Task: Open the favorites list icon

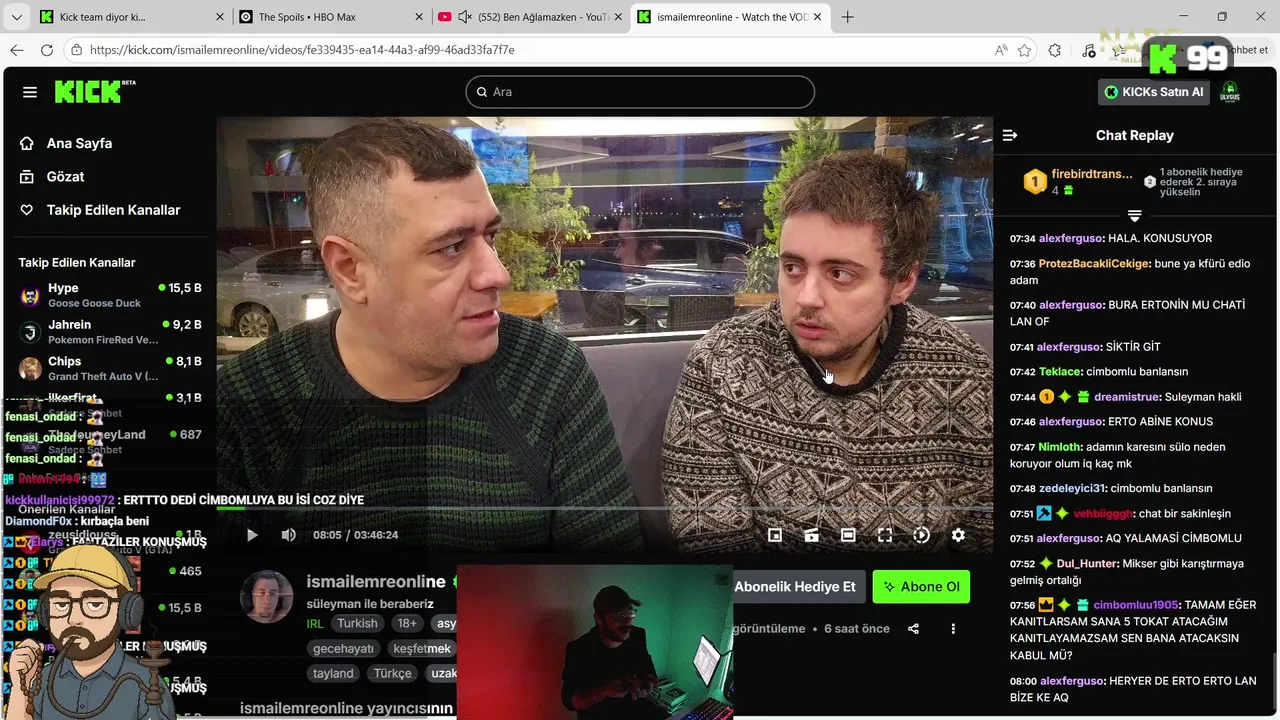Action: coord(1117,50)
